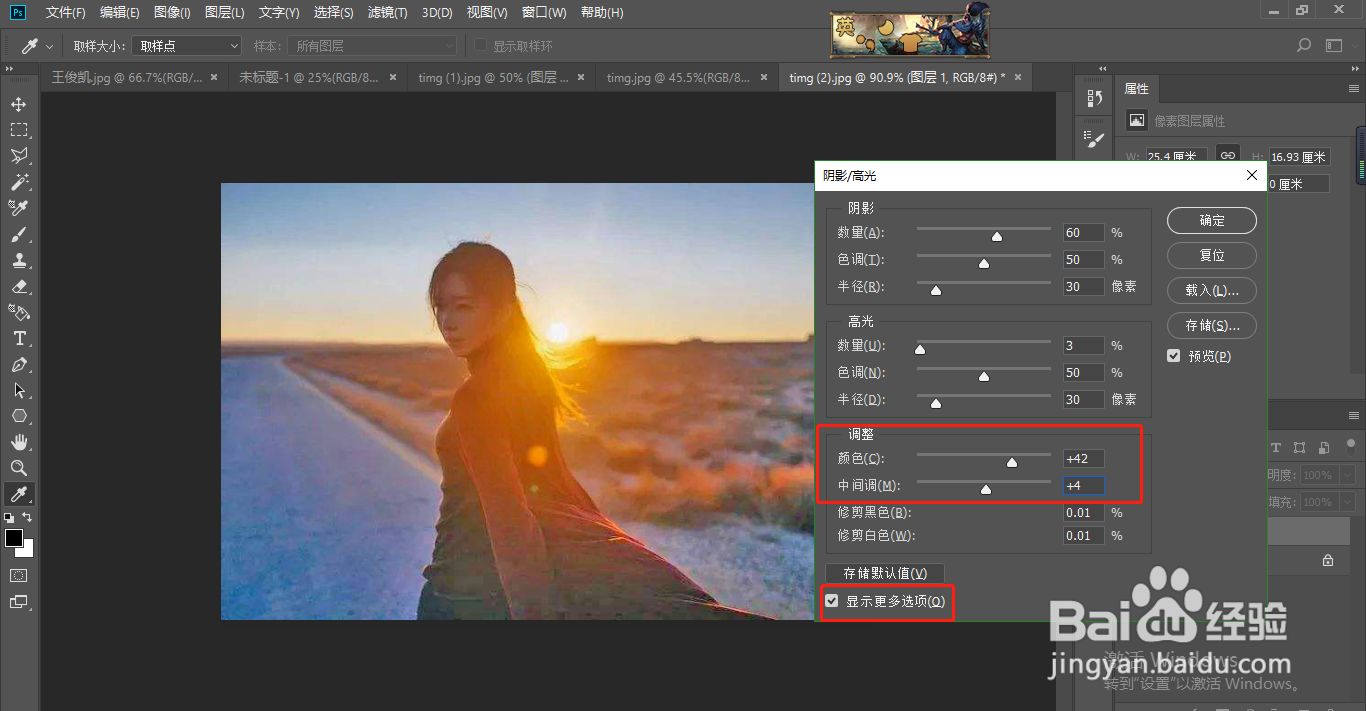Toggle the 预览 preview checkbox

click(1174, 356)
